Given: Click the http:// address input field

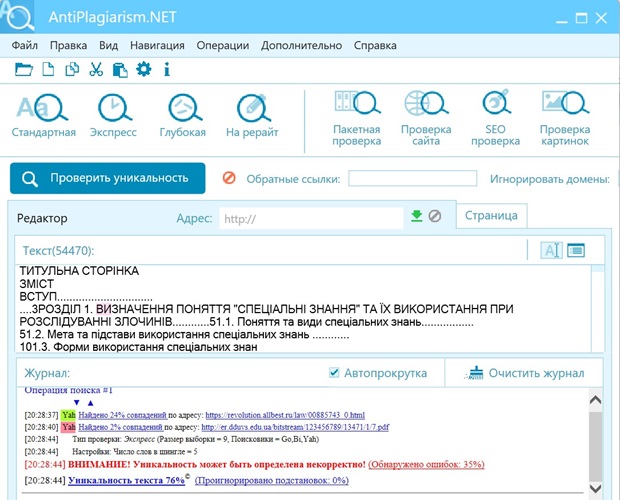Looking at the screenshot, I should click(x=311, y=218).
